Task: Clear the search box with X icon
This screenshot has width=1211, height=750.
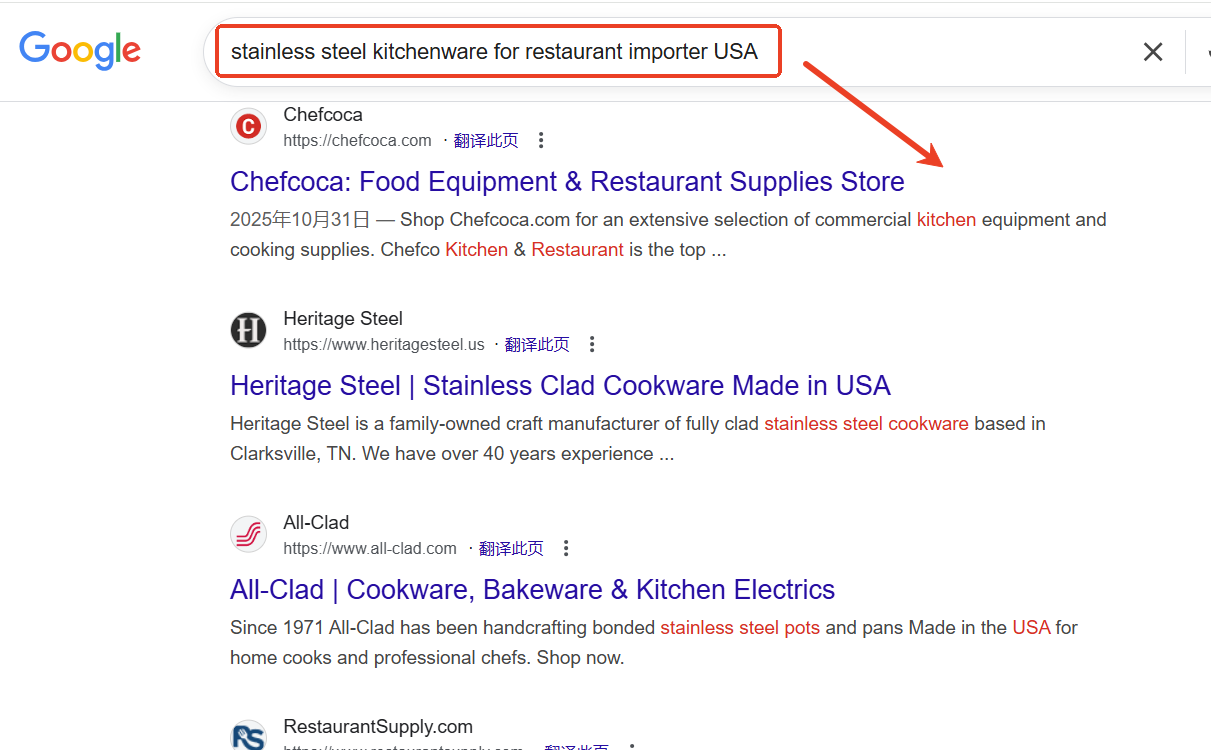Action: click(x=1153, y=52)
